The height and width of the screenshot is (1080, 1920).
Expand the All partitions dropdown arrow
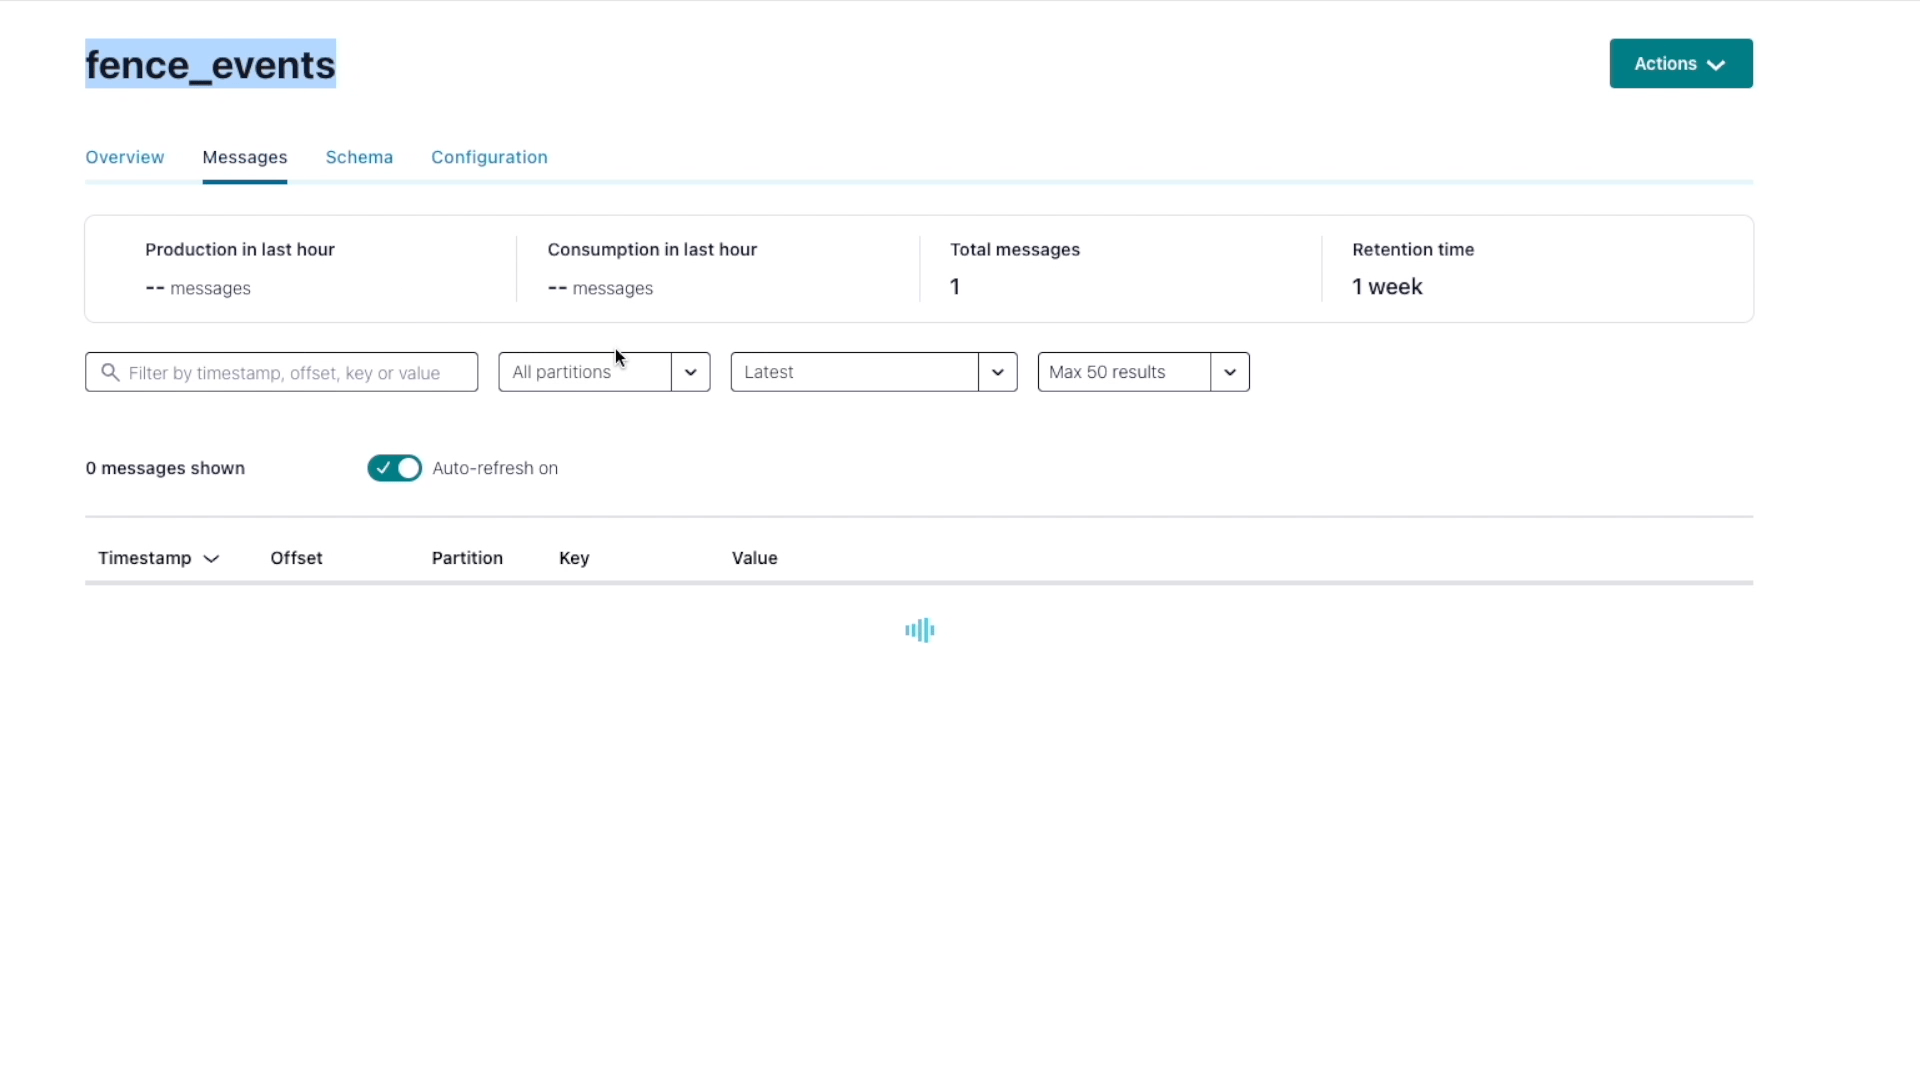[690, 372]
